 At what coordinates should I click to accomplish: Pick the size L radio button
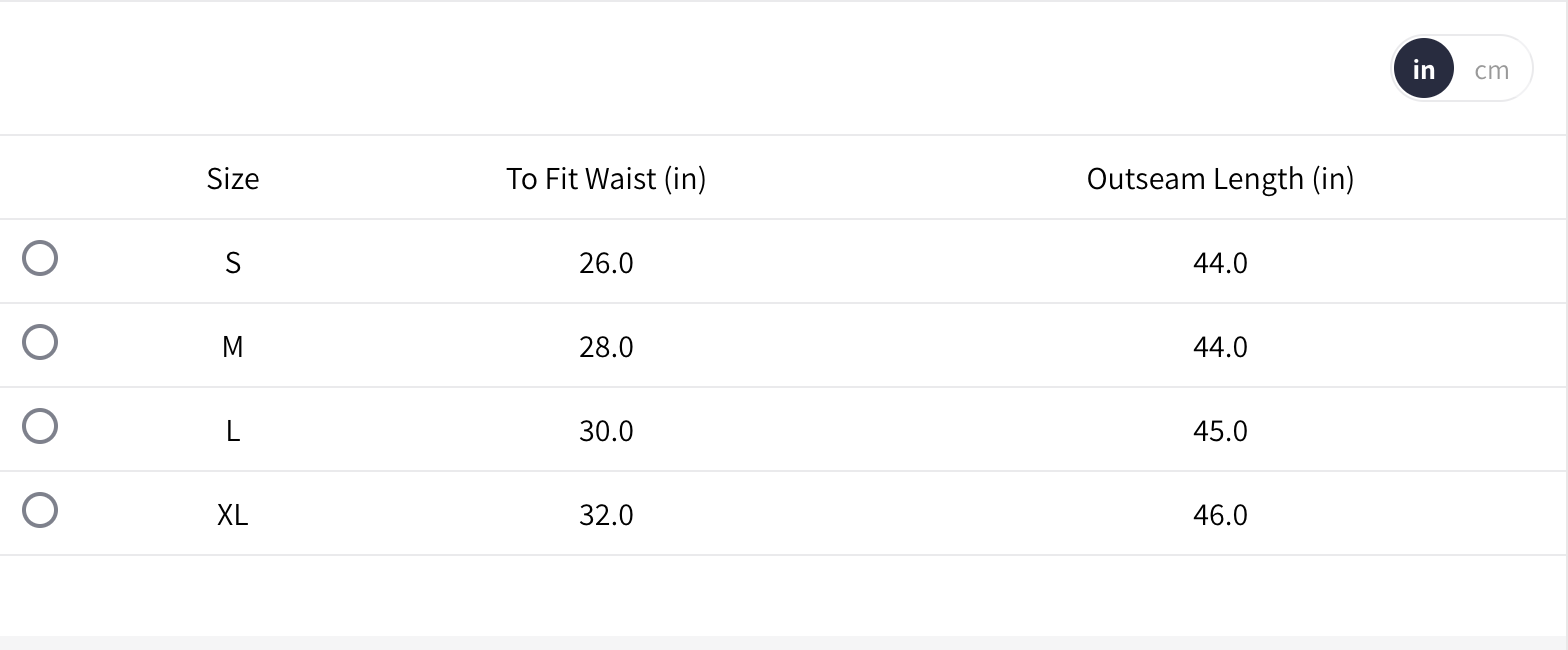point(40,427)
